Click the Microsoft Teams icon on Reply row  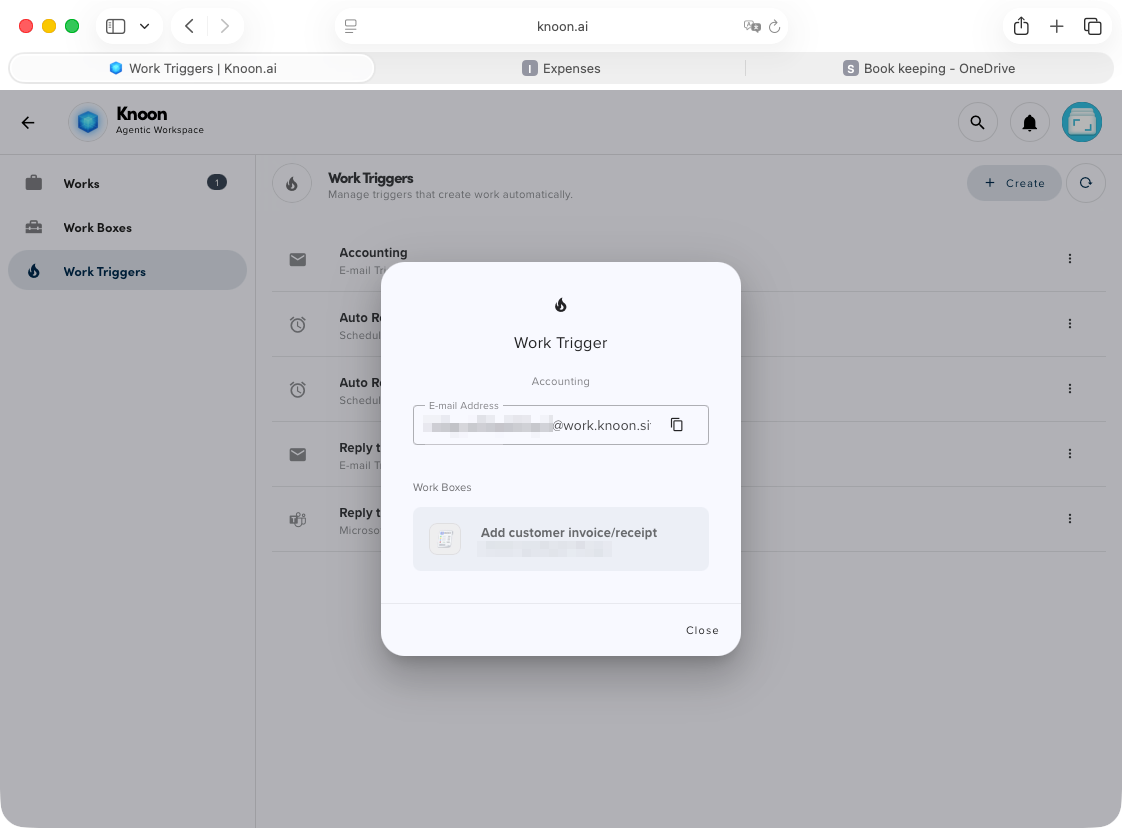[297, 519]
